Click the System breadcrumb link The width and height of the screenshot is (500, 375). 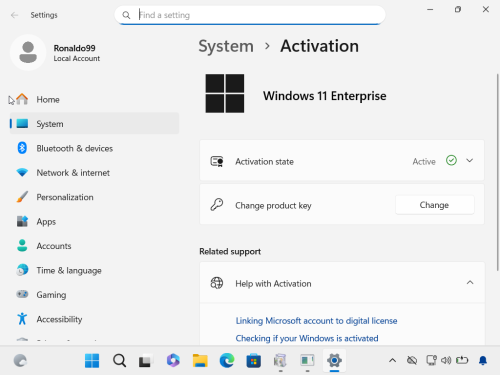point(226,46)
